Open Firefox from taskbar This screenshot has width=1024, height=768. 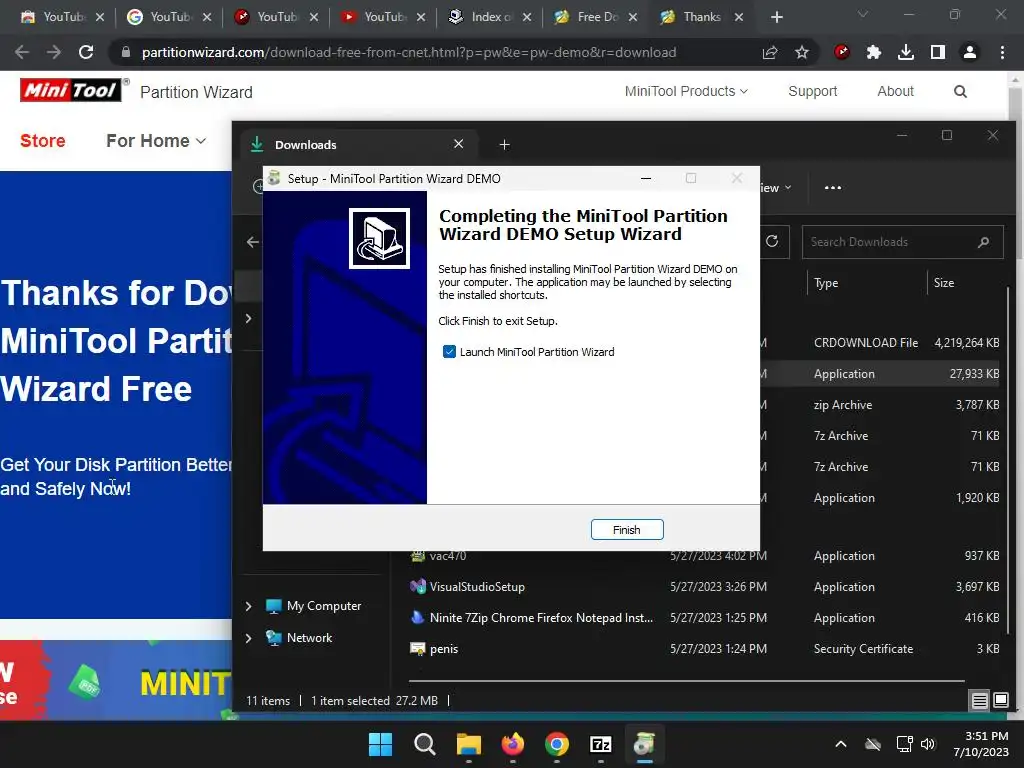coord(513,744)
